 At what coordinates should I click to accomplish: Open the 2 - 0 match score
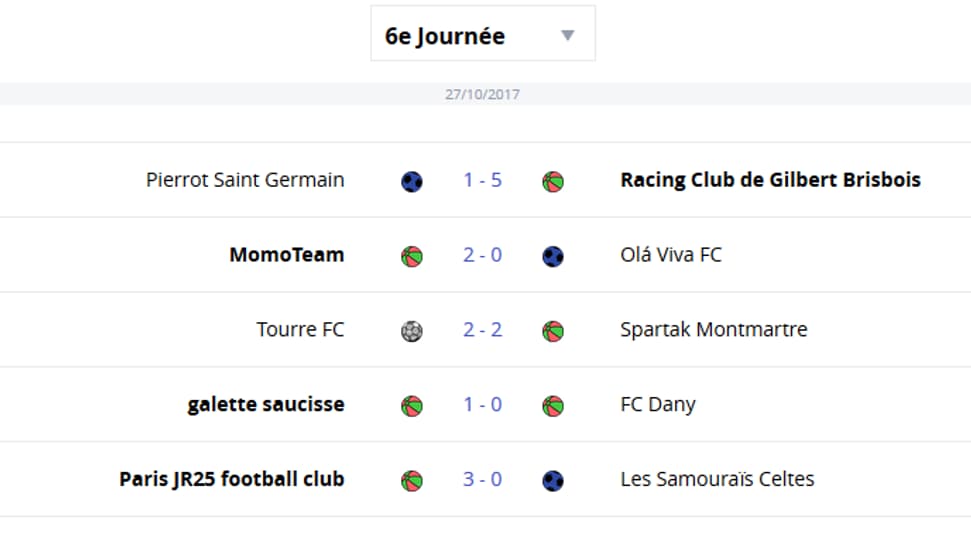coord(482,255)
